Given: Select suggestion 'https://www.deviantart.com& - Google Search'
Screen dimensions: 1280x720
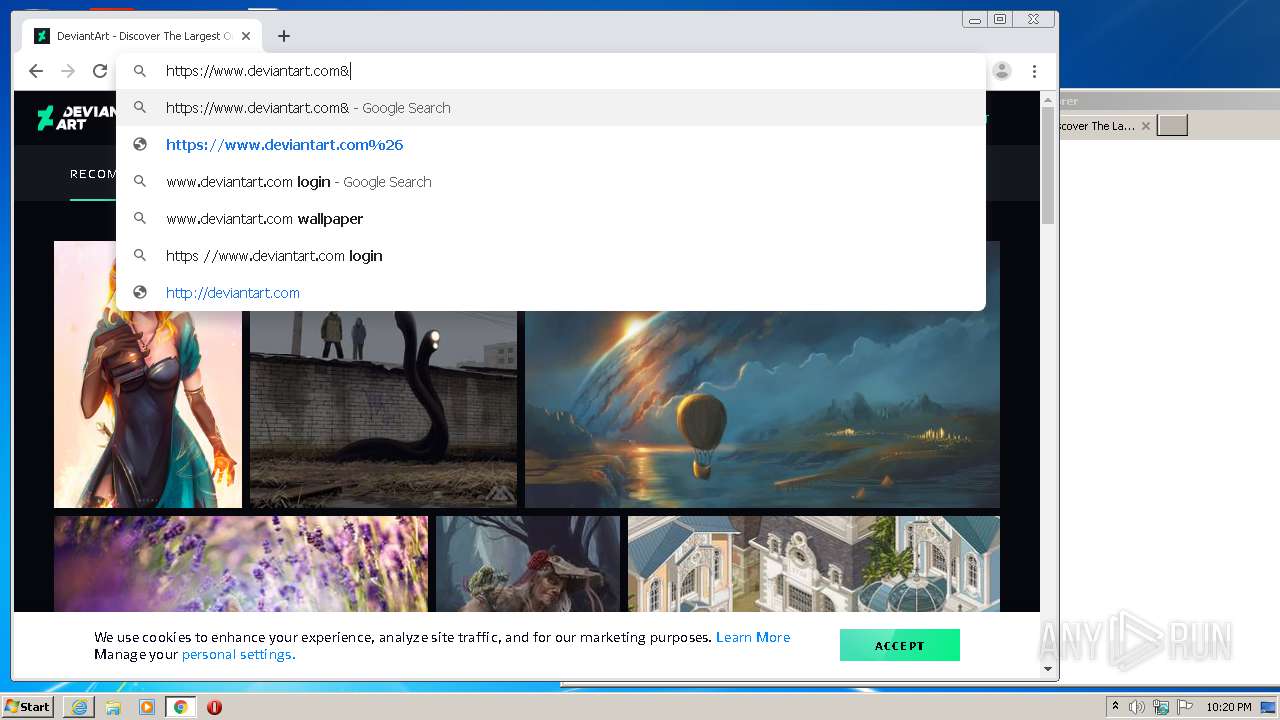Looking at the screenshot, I should coord(551,108).
